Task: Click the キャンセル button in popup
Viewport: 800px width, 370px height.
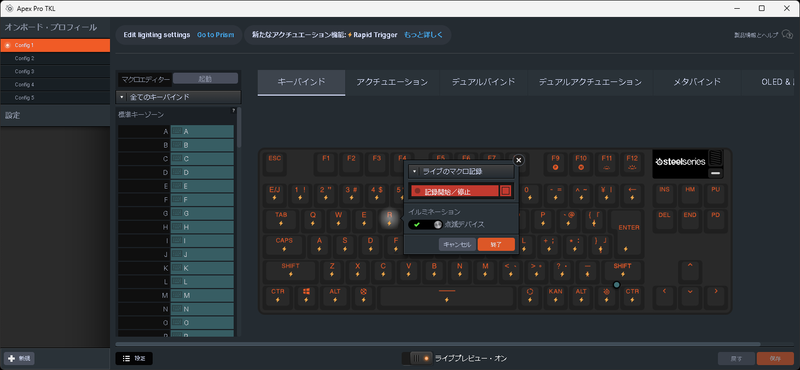Action: click(x=457, y=244)
